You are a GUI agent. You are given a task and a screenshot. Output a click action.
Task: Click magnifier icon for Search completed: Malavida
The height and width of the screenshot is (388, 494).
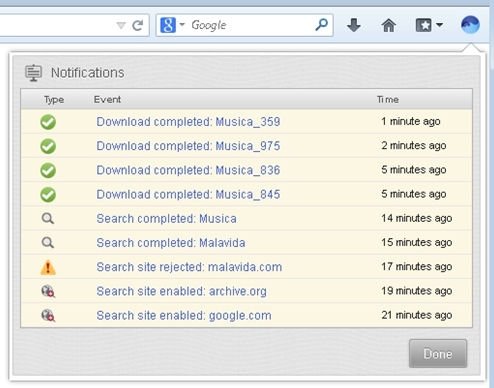coord(48,243)
